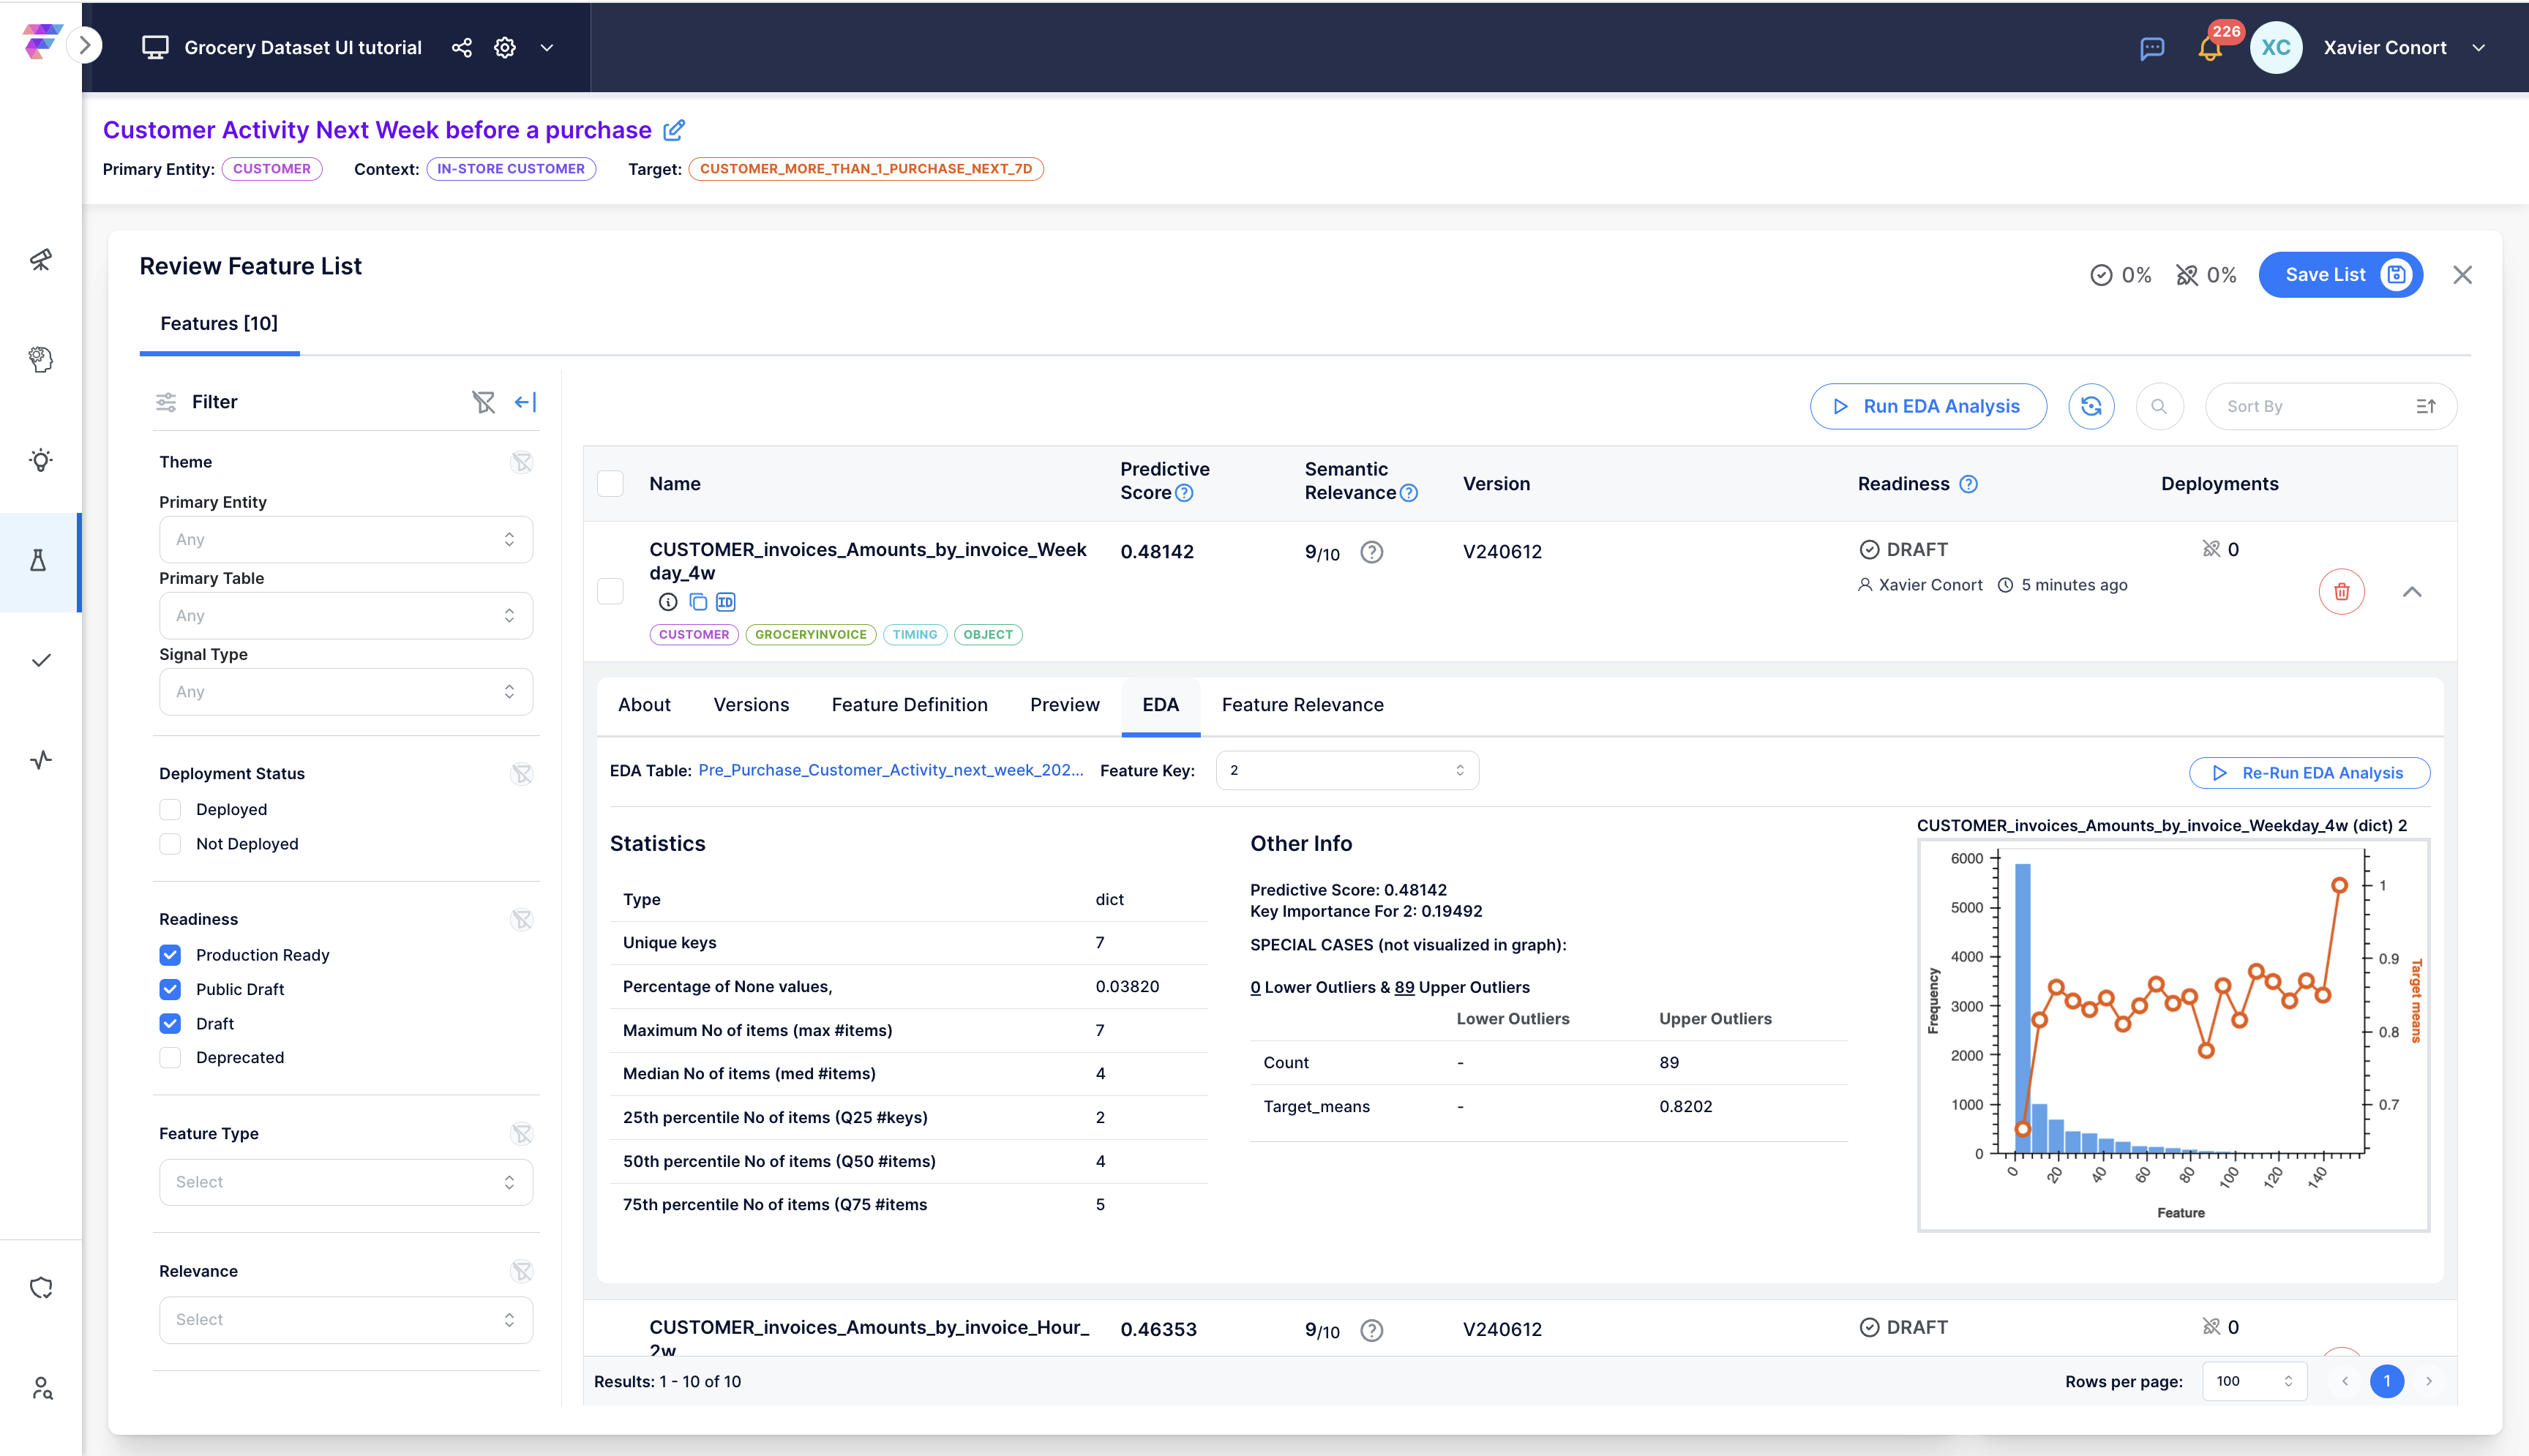Viewport: 2529px width, 1456px height.
Task: Clear the Readiness filter icon
Action: [522, 920]
